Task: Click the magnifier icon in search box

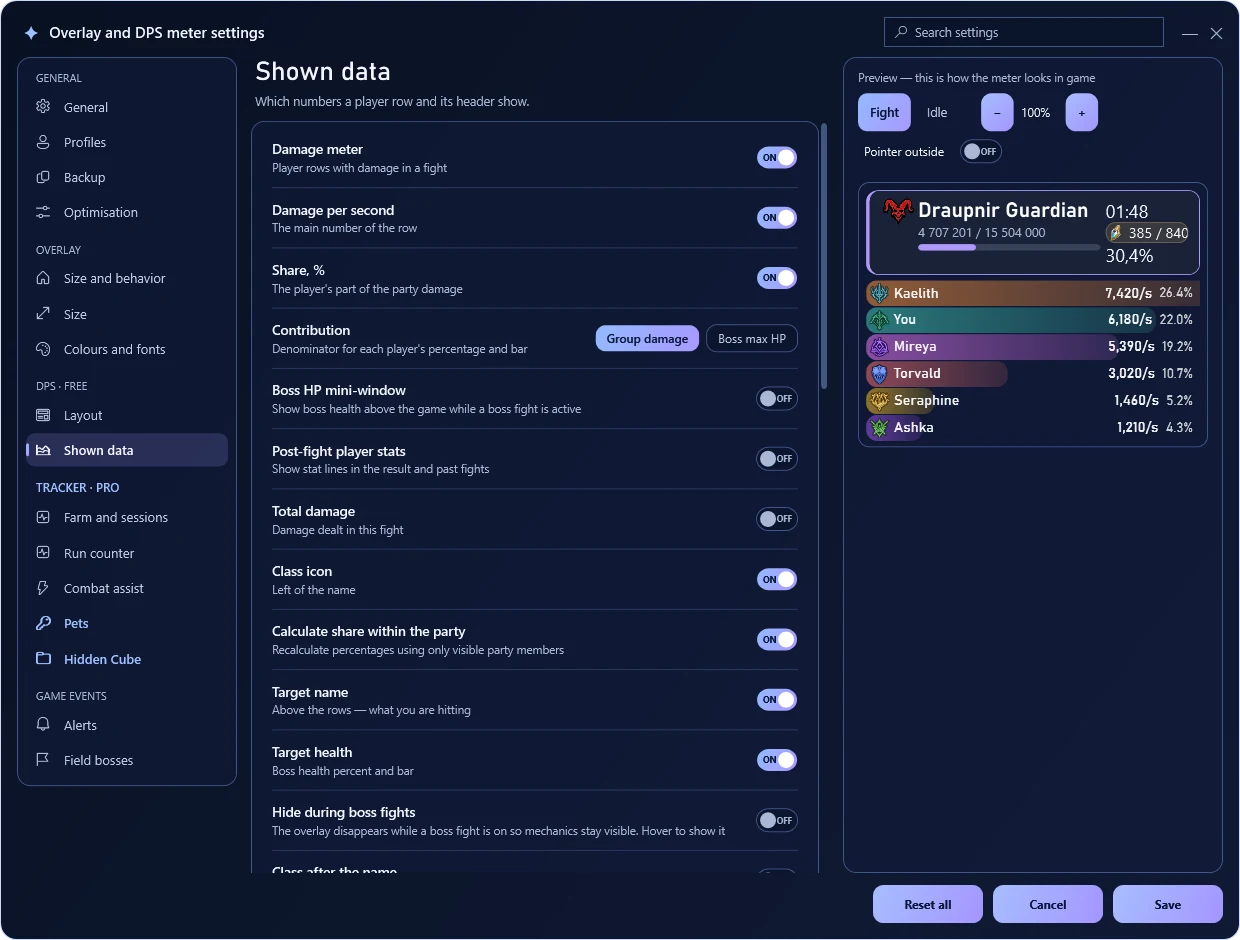Action: [x=902, y=32]
